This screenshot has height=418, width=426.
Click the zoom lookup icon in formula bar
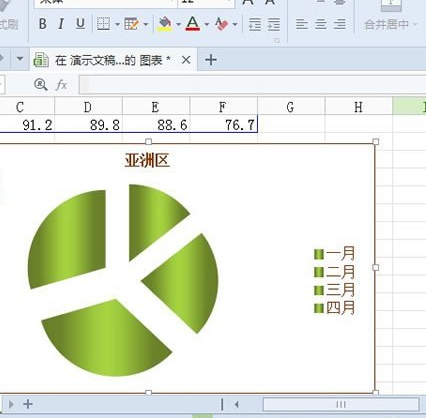40,85
